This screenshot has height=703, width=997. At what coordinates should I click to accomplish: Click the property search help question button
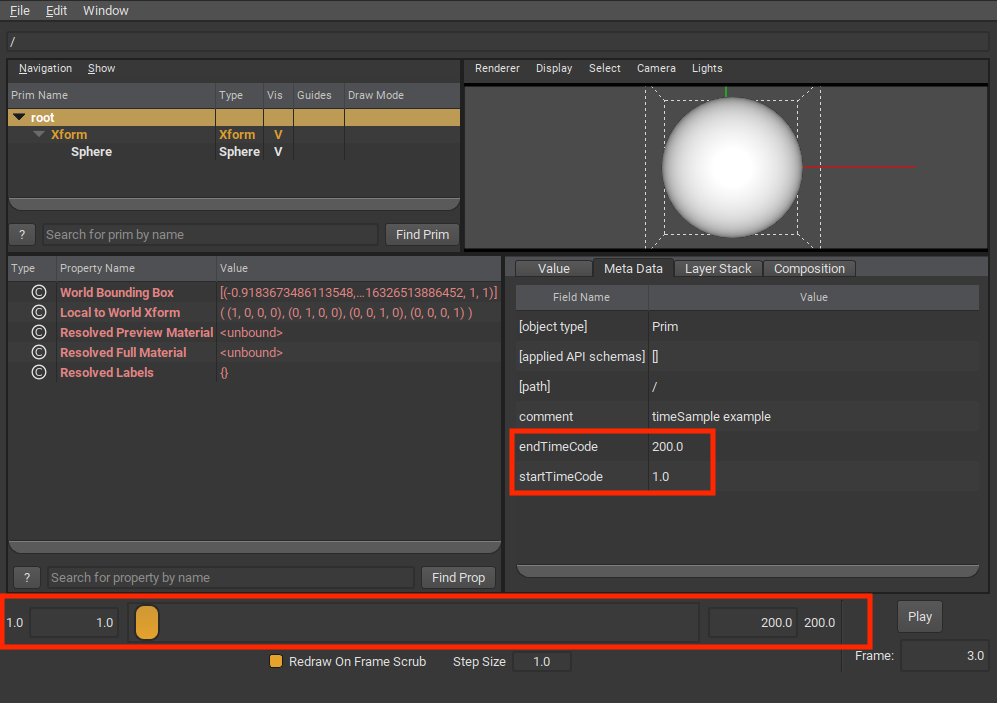tap(27, 578)
